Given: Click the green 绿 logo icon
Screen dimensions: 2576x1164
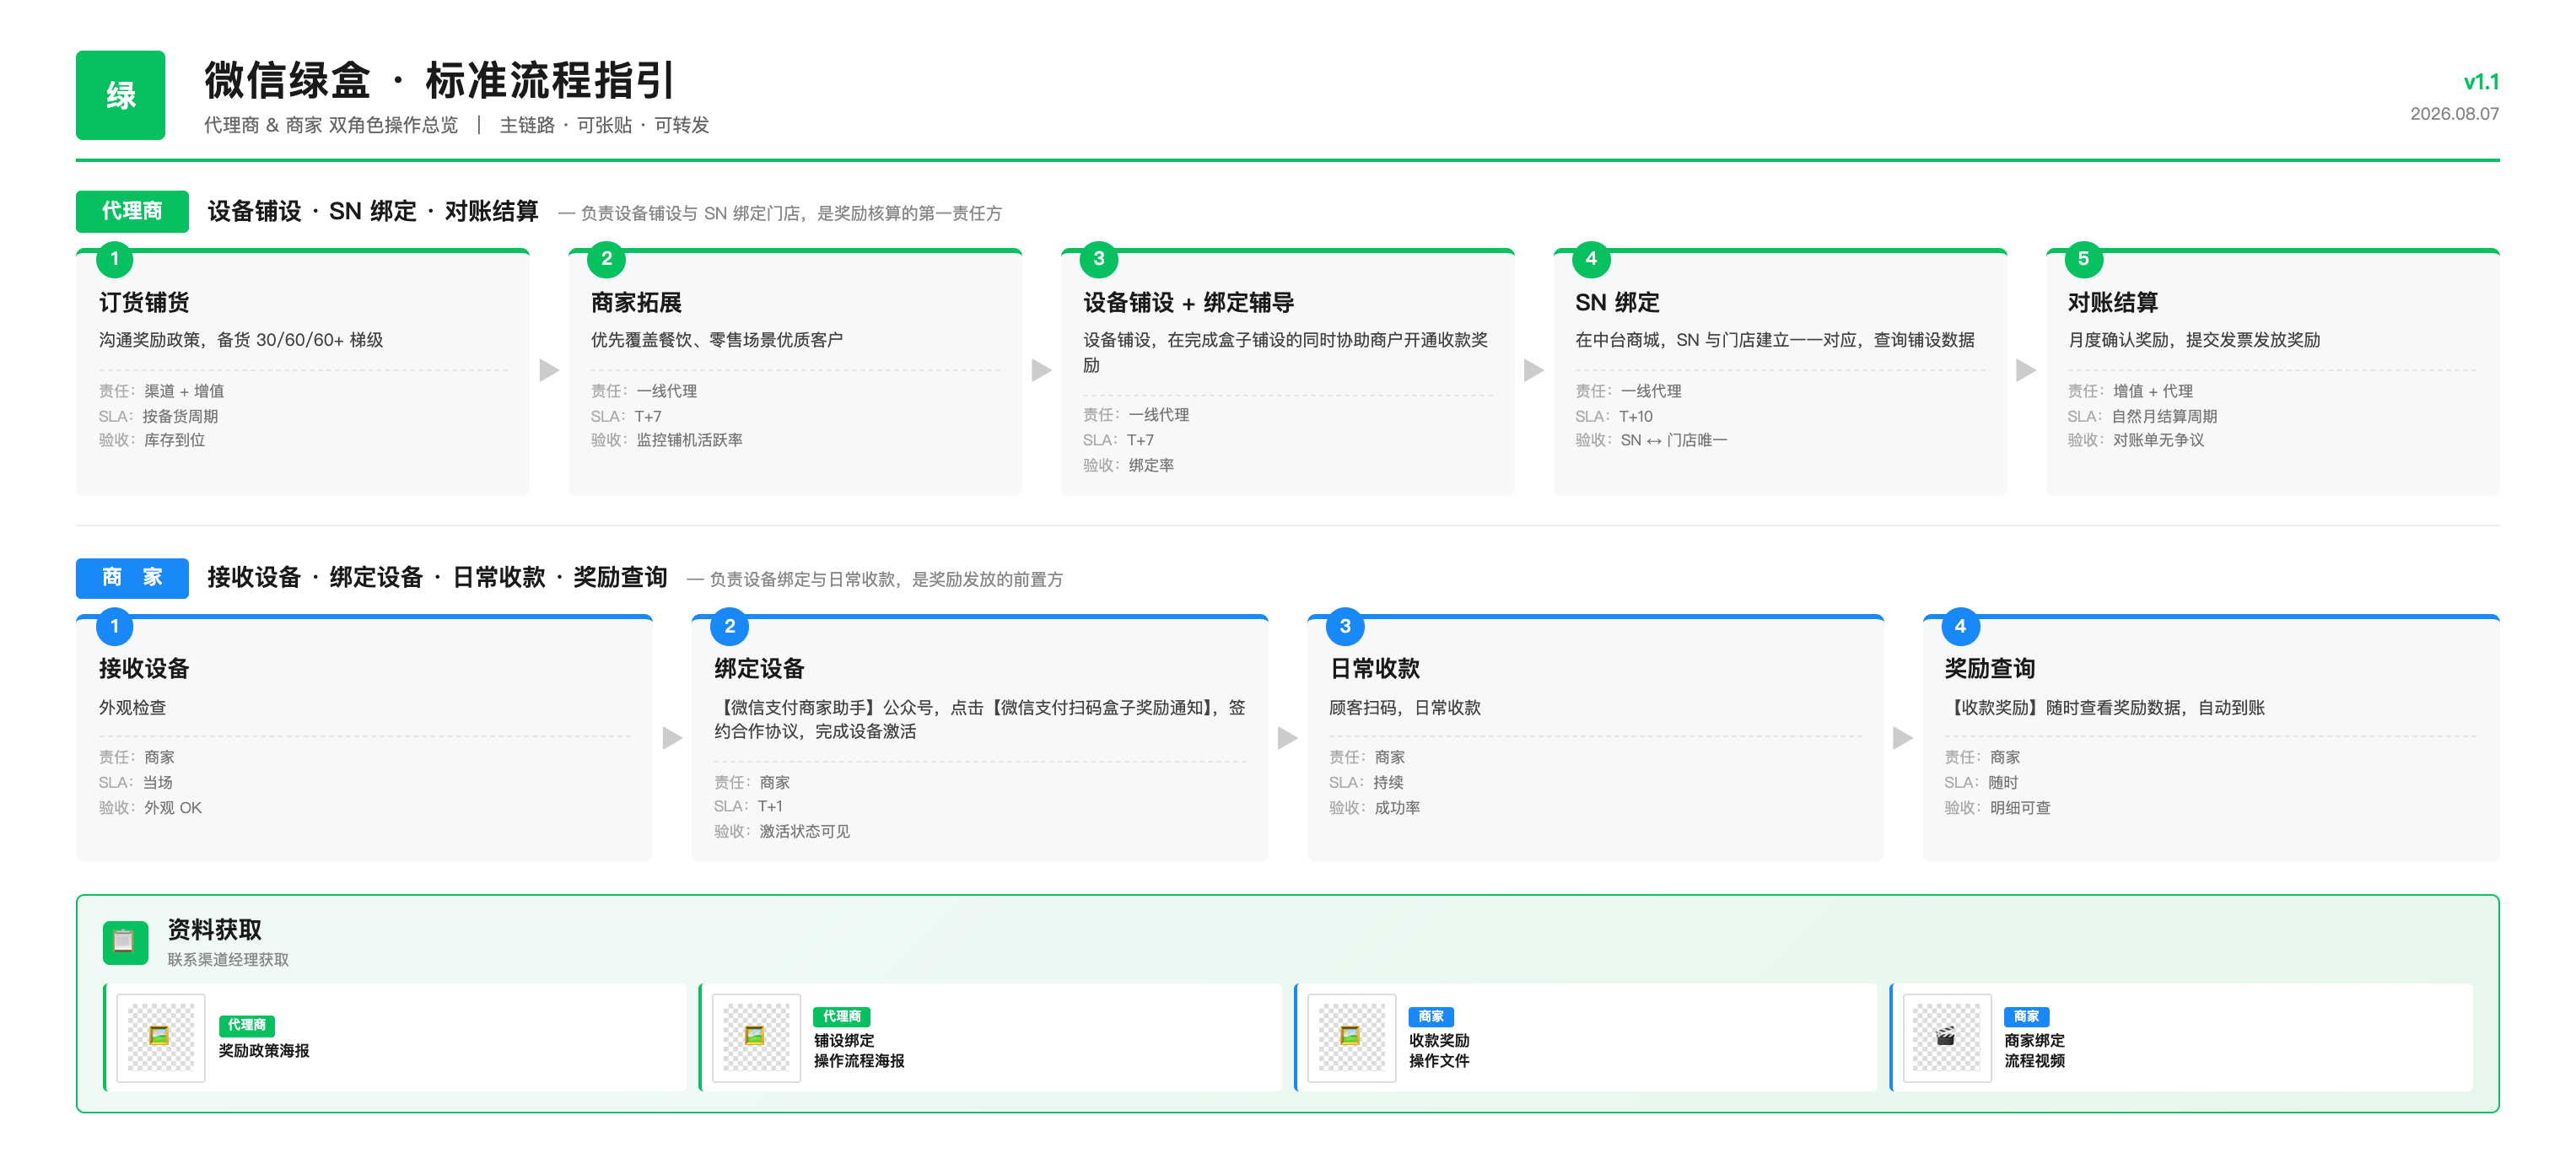Looking at the screenshot, I should [120, 95].
